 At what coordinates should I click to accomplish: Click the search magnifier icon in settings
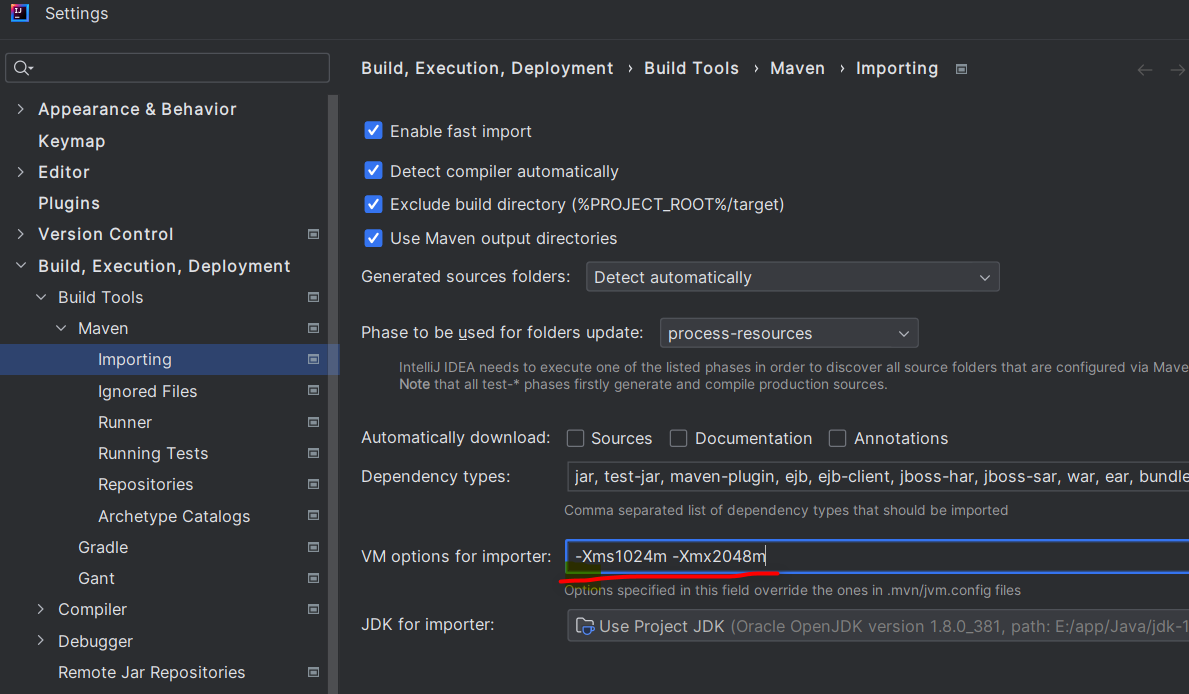tap(22, 68)
